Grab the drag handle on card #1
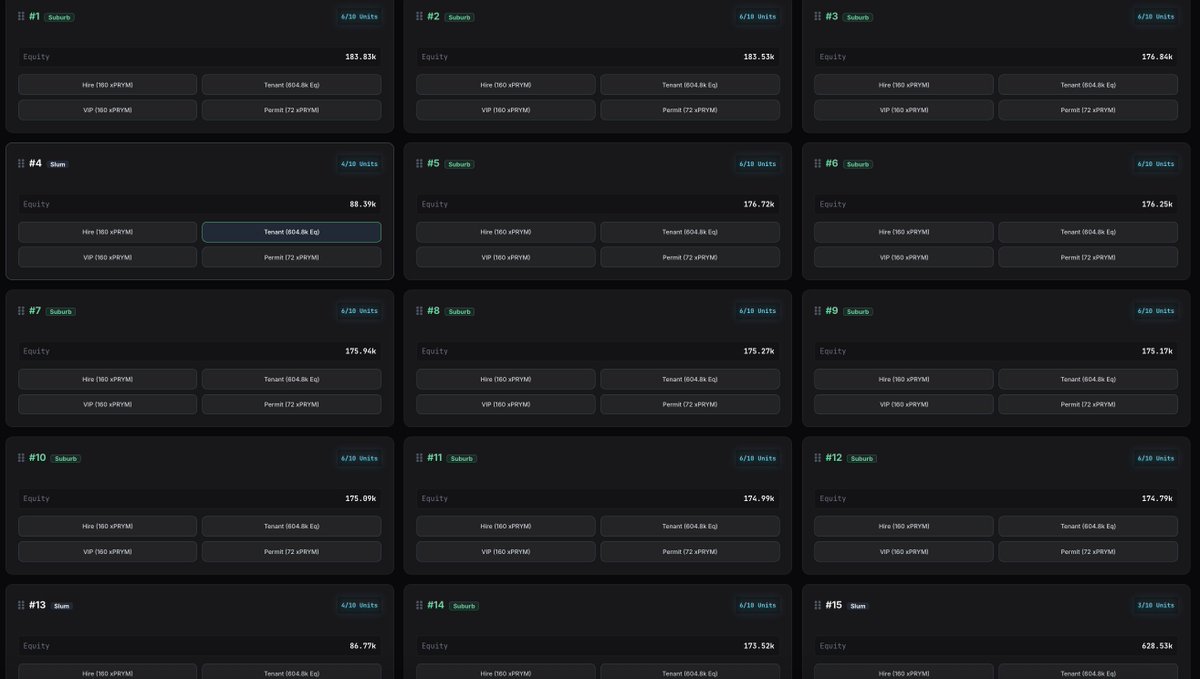Image resolution: width=1200 pixels, height=679 pixels. (x=21, y=16)
